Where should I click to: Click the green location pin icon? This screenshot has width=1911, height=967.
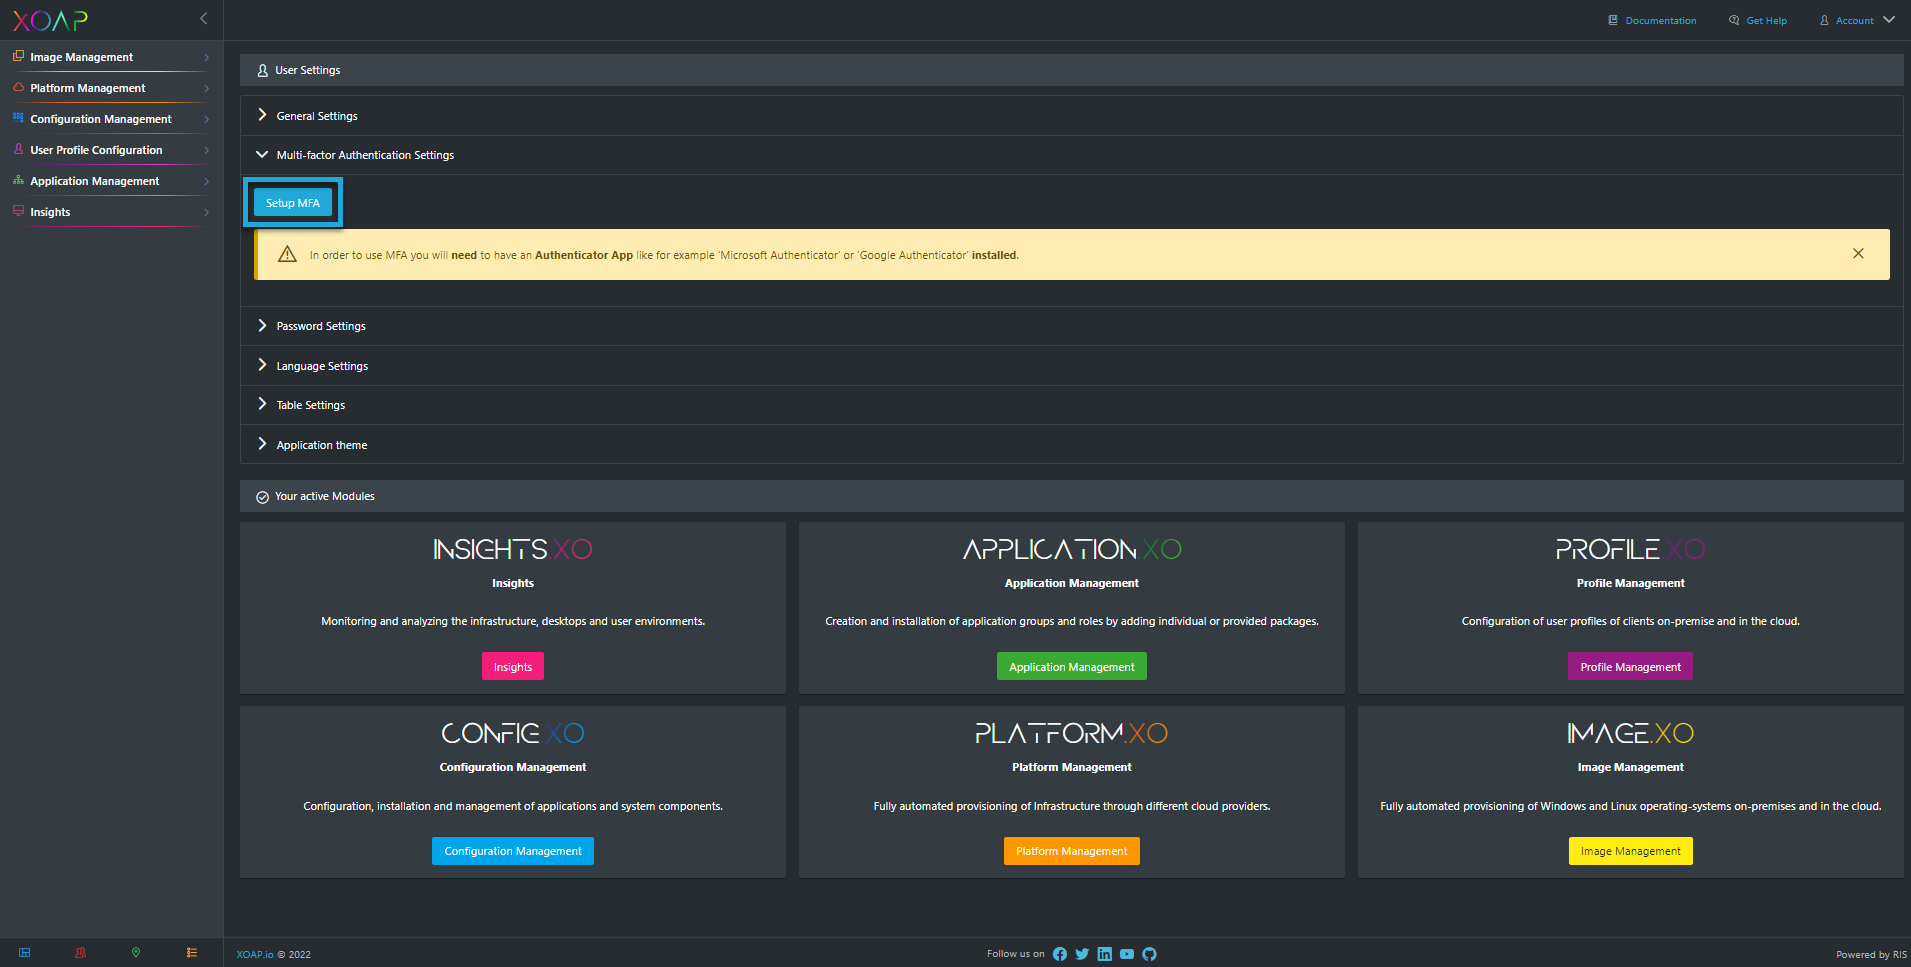tap(136, 953)
